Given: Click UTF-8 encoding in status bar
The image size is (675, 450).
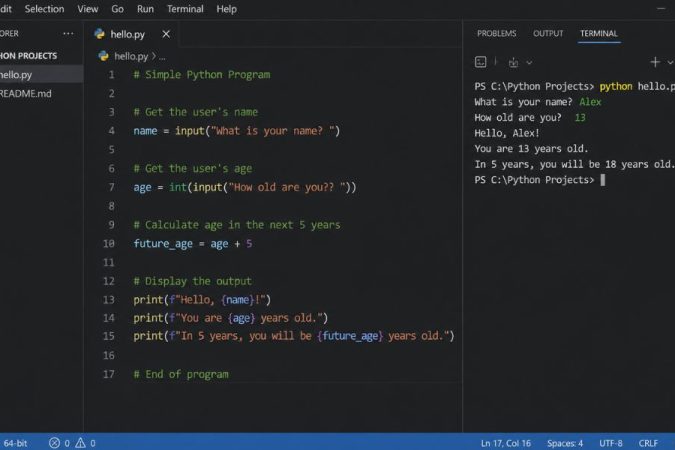Looking at the screenshot, I should (x=611, y=443).
